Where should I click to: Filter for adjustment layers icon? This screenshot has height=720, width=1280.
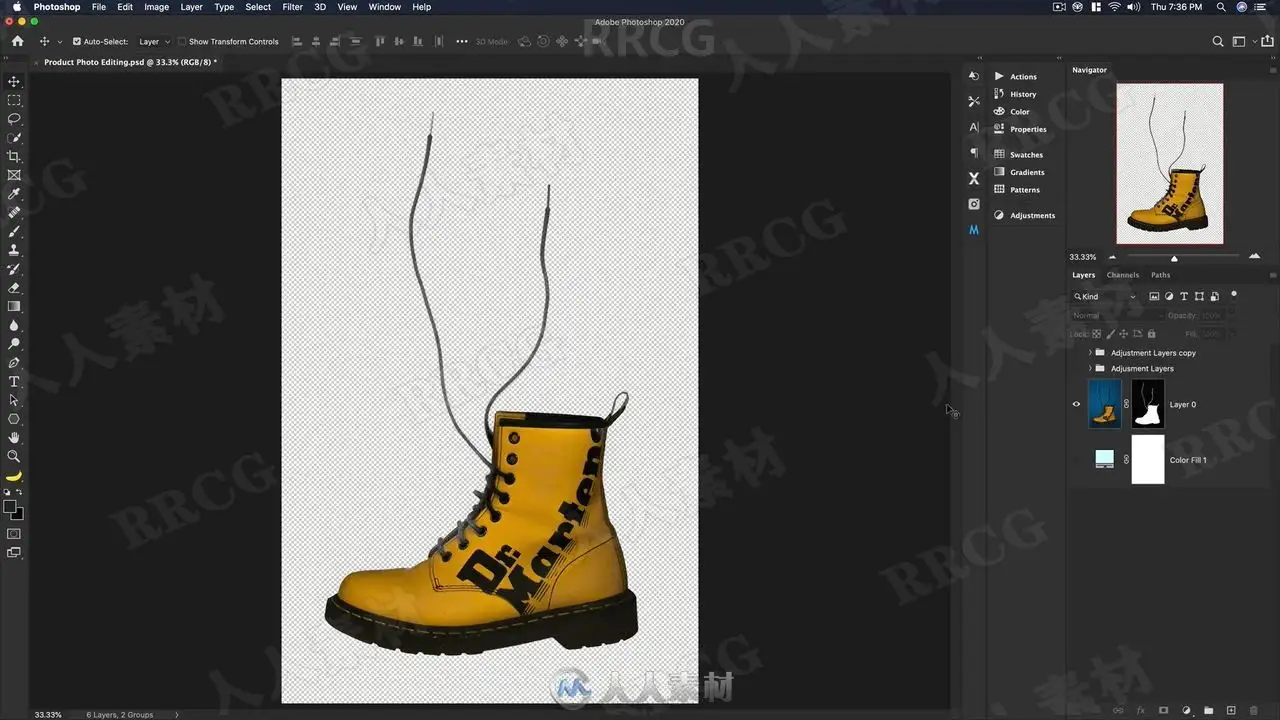[x=1169, y=296]
